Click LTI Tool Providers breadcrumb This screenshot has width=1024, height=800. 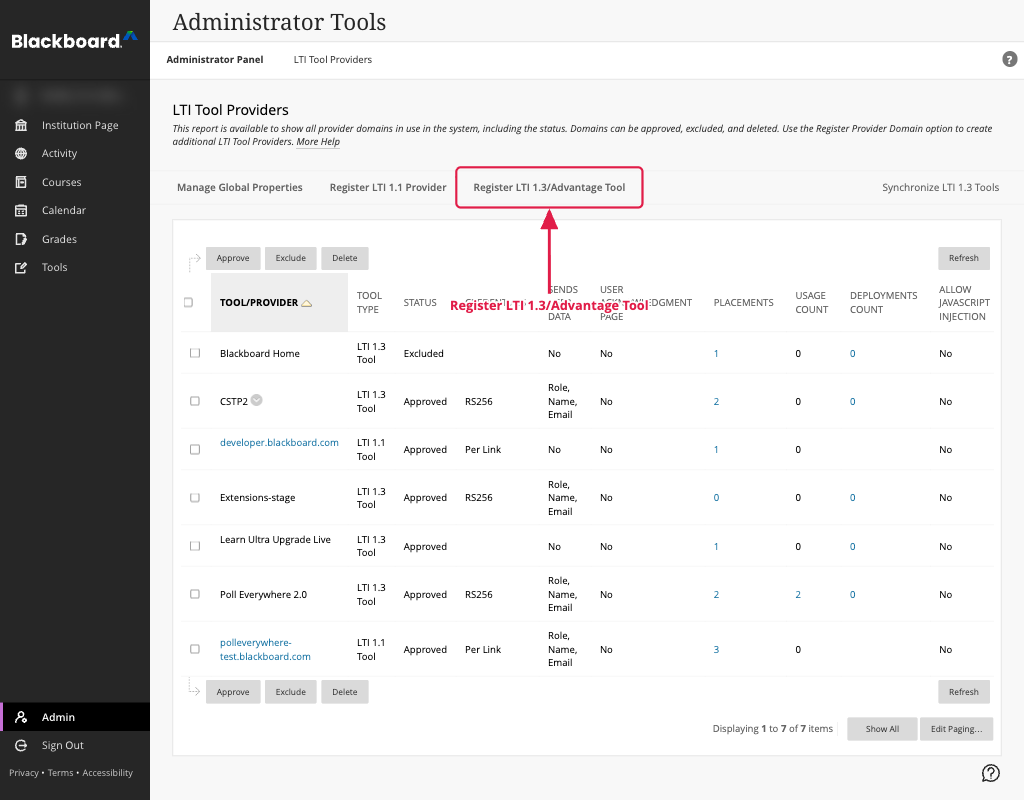332,59
